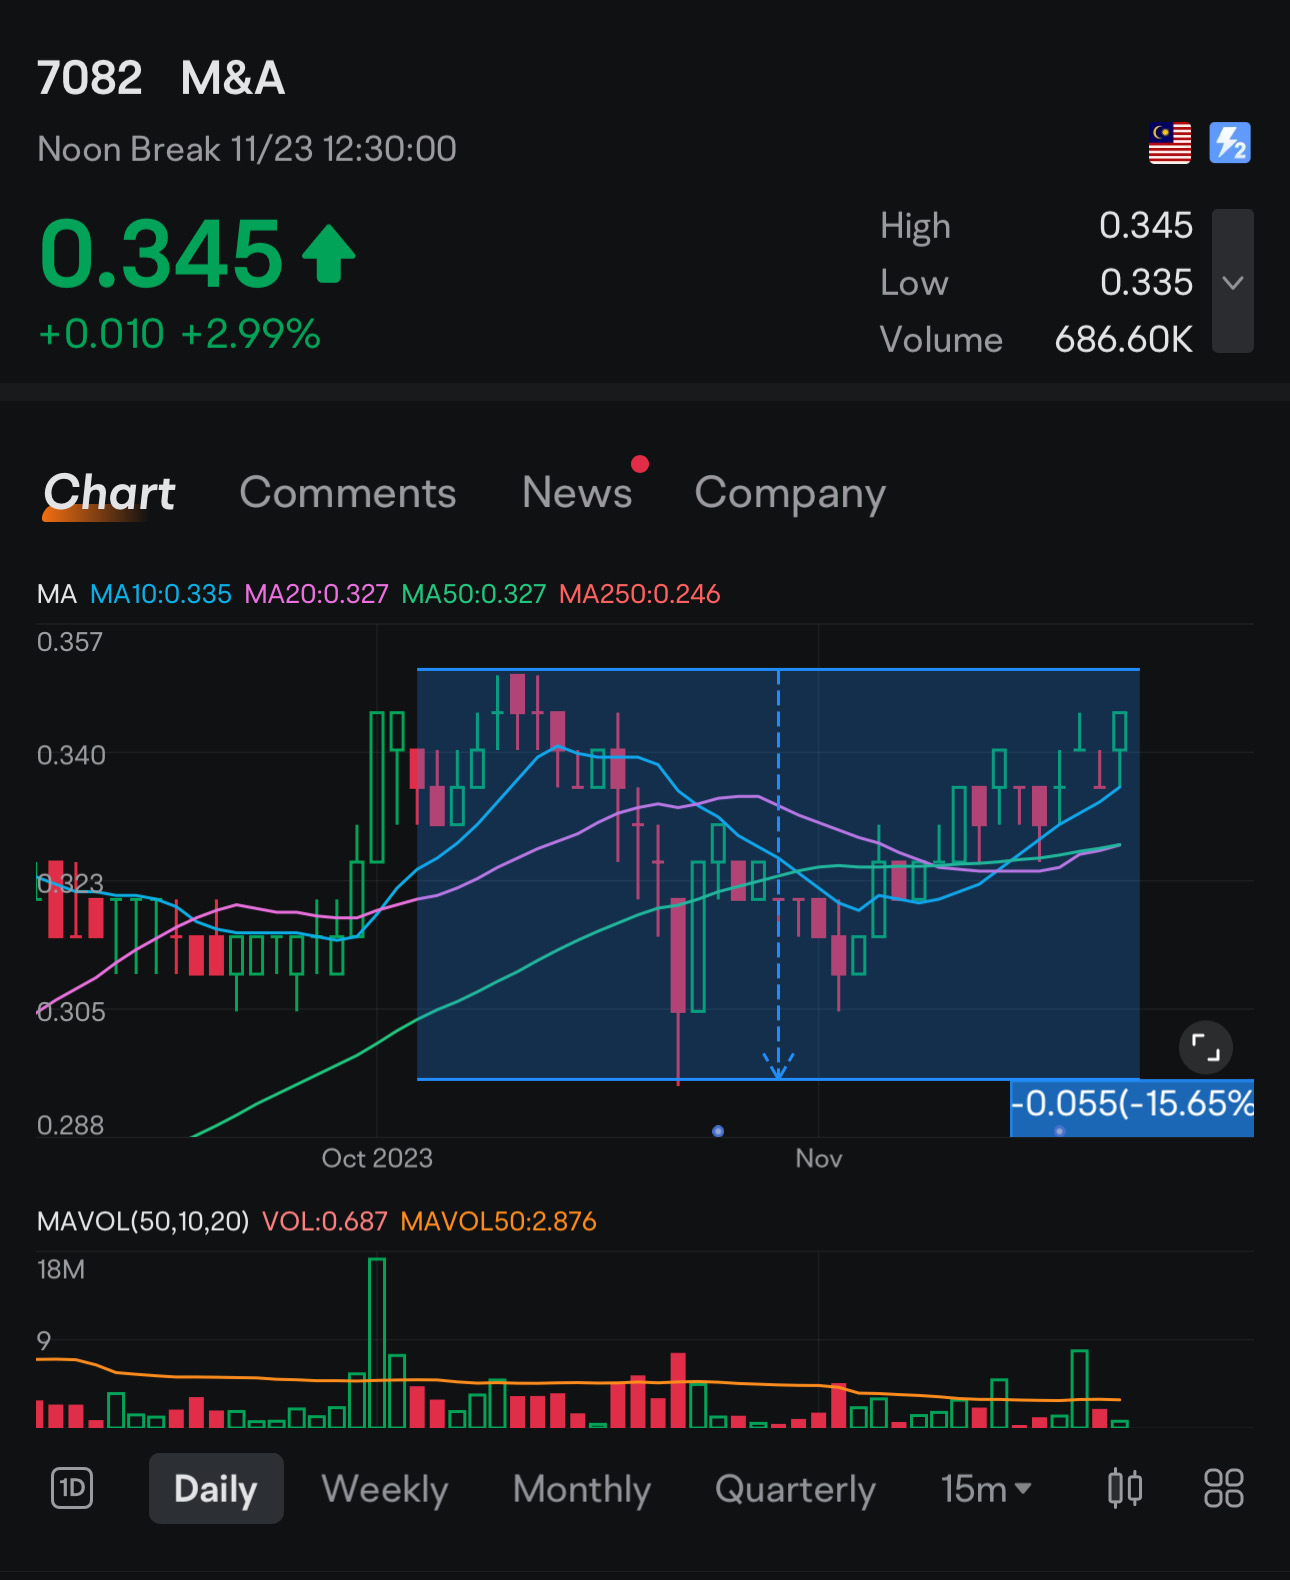Image resolution: width=1290 pixels, height=1580 pixels.
Task: Switch to the Comments tab
Action: tap(348, 493)
